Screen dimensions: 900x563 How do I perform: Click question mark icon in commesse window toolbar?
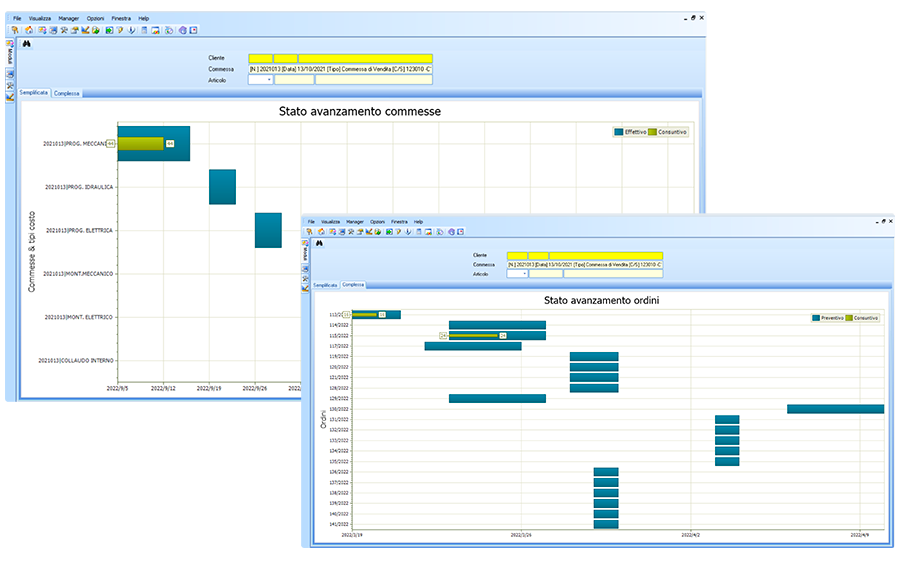point(120,30)
